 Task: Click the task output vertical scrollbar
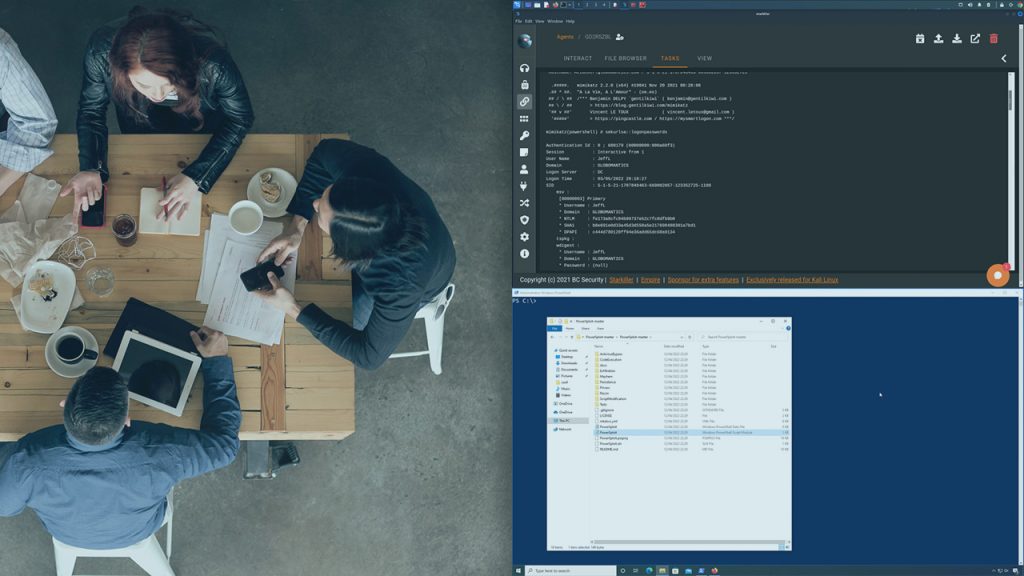(1010, 100)
